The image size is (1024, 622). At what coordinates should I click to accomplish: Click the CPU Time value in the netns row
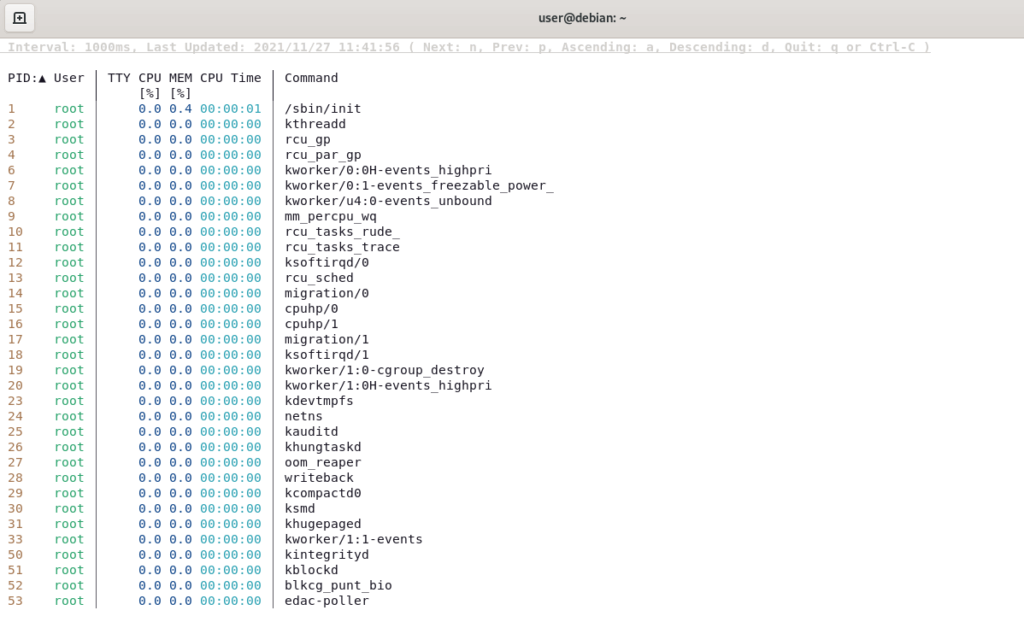pos(231,416)
